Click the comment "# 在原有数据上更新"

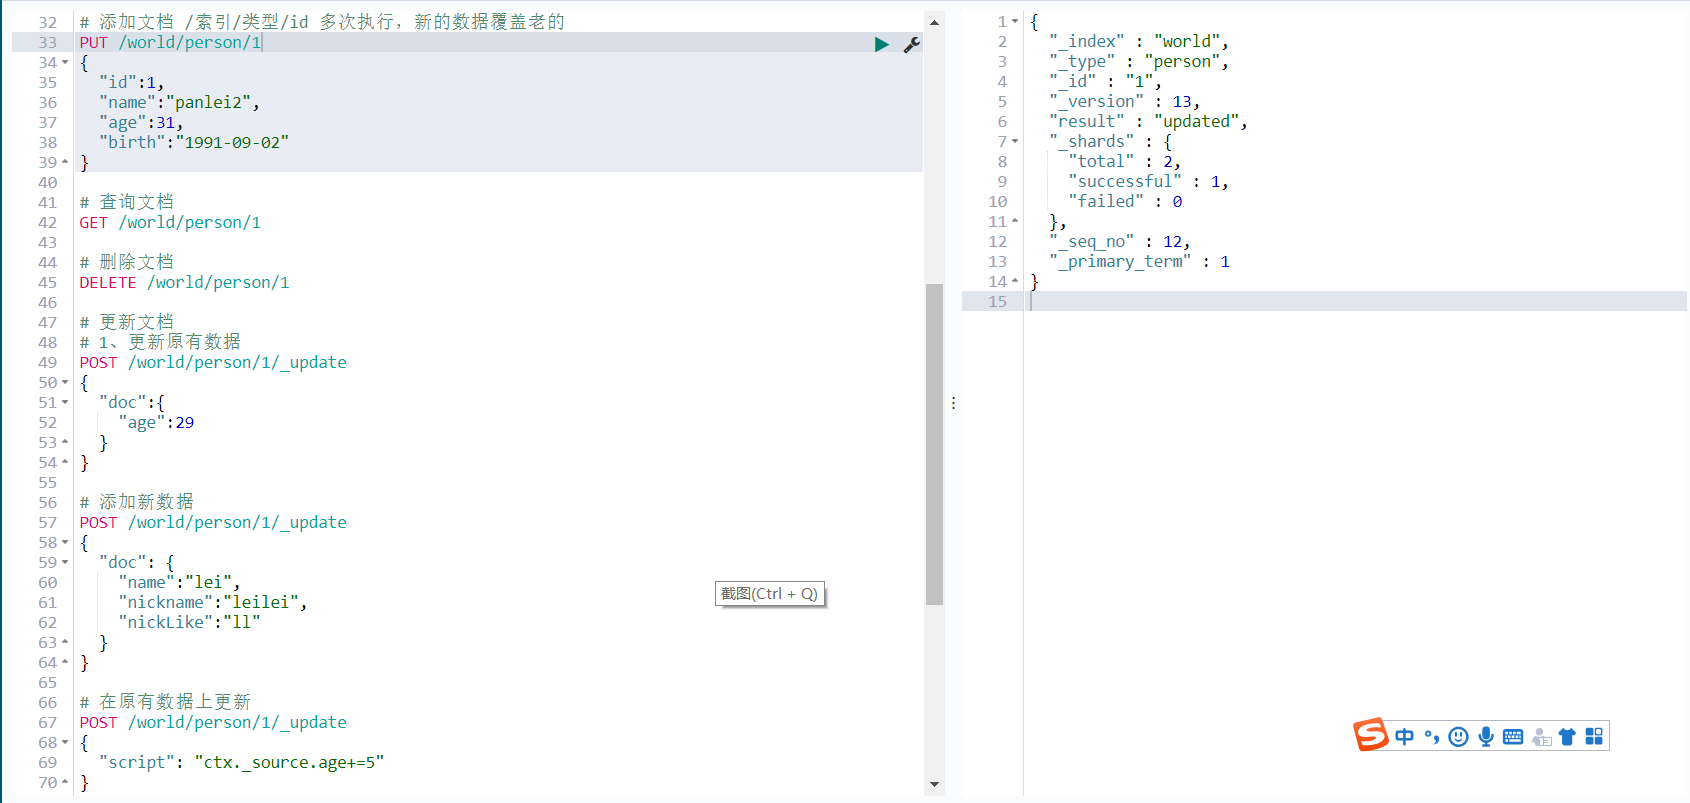pos(165,702)
